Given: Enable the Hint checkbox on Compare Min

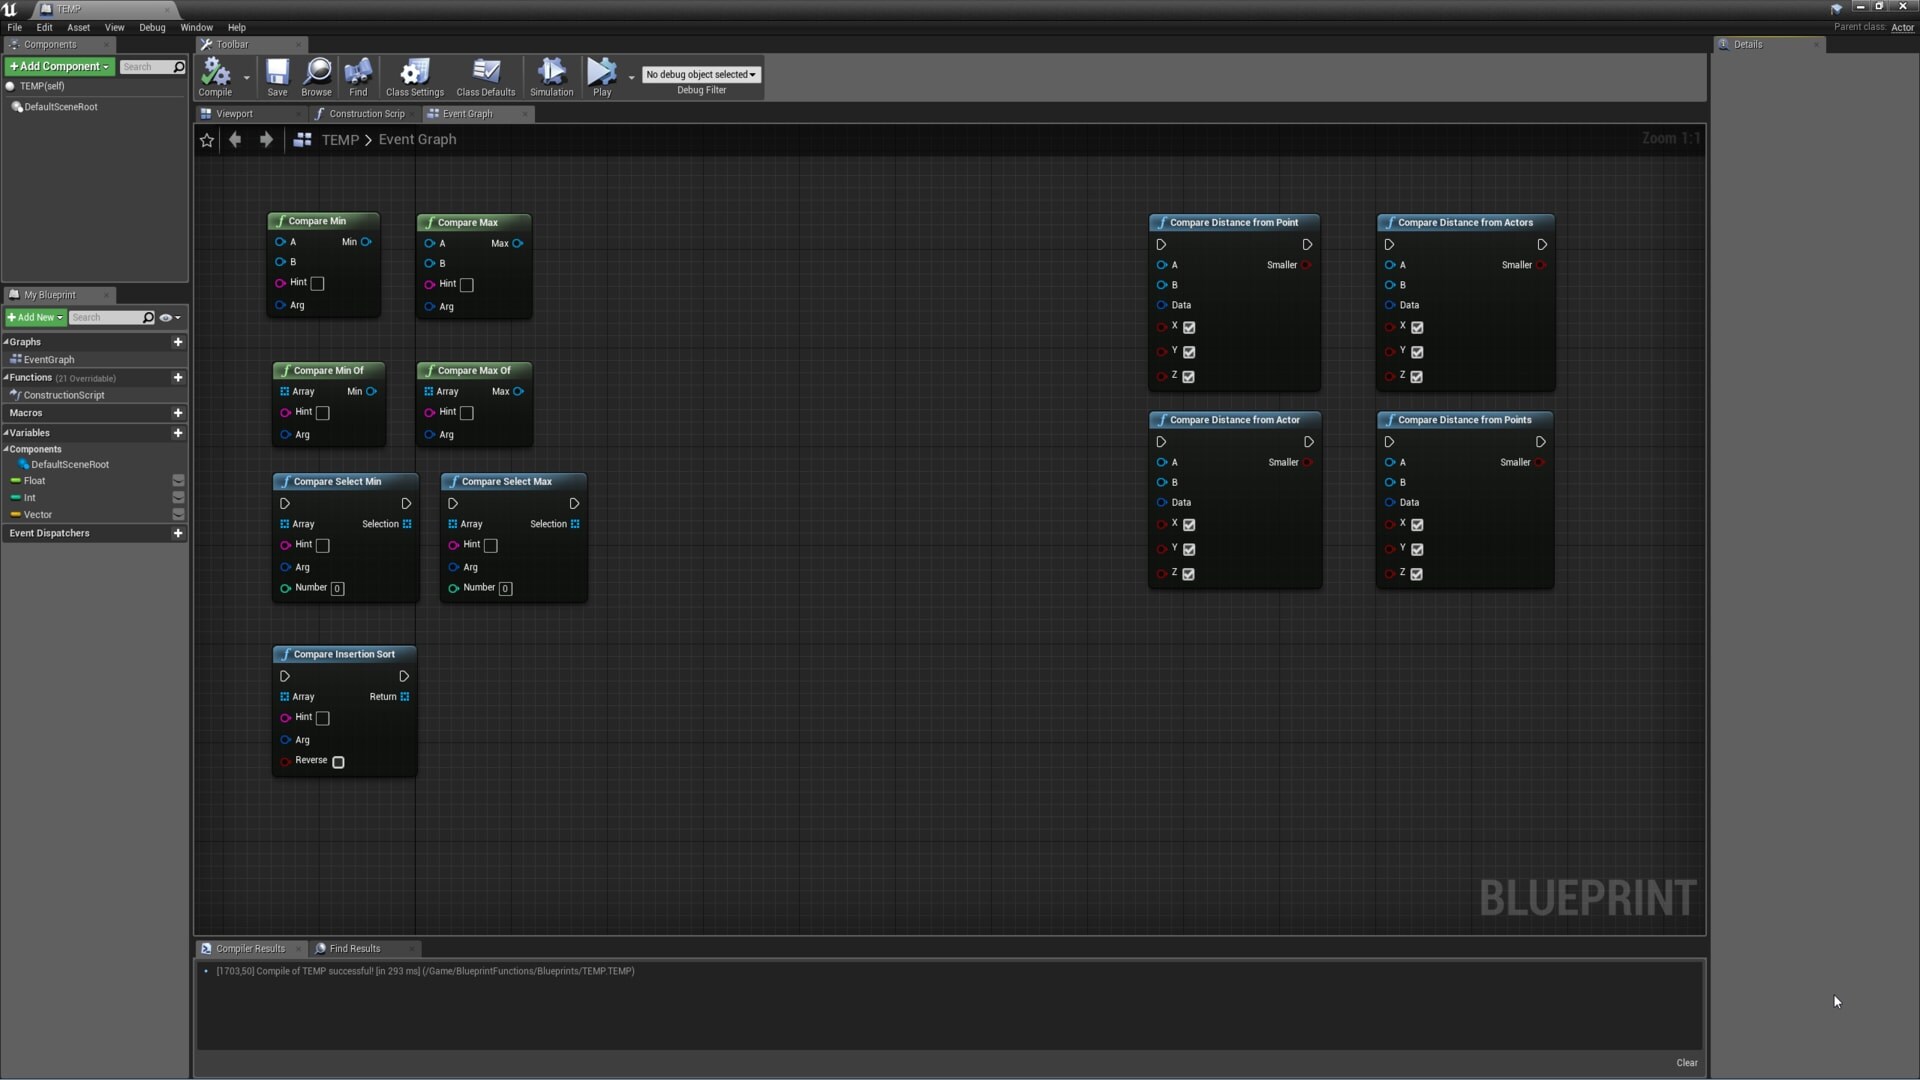Looking at the screenshot, I should tap(316, 284).
